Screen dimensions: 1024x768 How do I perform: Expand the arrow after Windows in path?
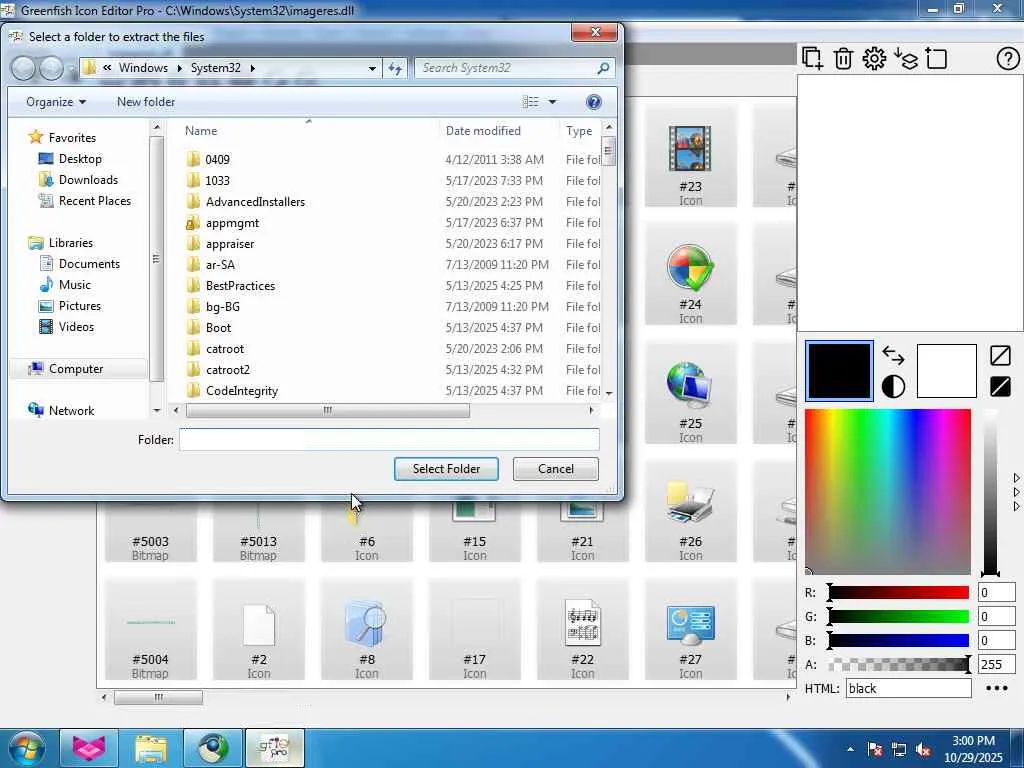coord(179,68)
